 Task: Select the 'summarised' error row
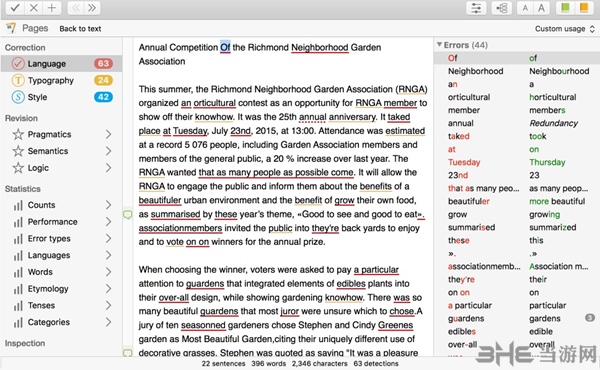517,227
